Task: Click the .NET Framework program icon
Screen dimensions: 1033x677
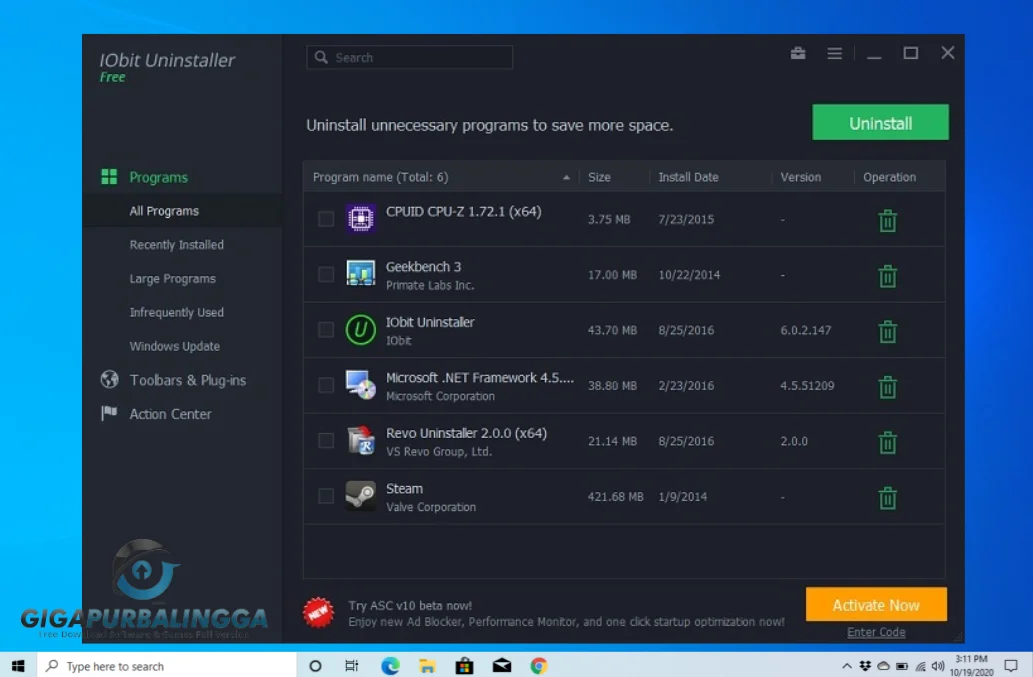Action: (360, 385)
